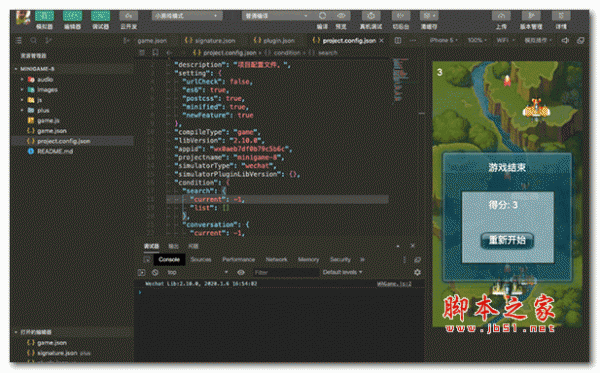Screen dimensions: 600x373
Task: Switch to the Problems tab (问题)
Action: tap(194, 246)
